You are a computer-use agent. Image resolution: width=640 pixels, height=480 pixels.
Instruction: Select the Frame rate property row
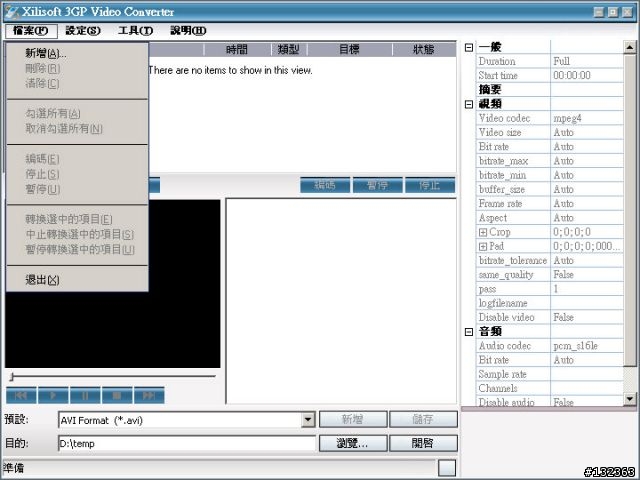click(x=550, y=204)
